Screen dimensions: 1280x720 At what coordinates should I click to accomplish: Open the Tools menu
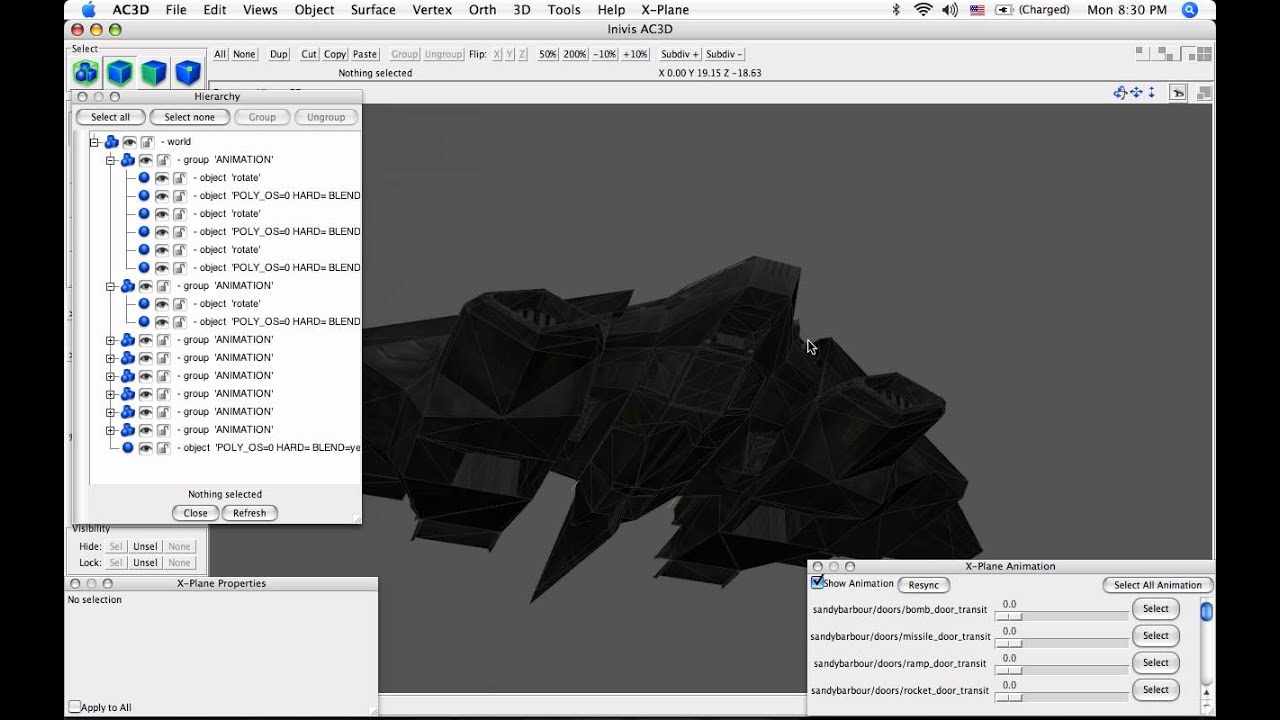(x=564, y=10)
